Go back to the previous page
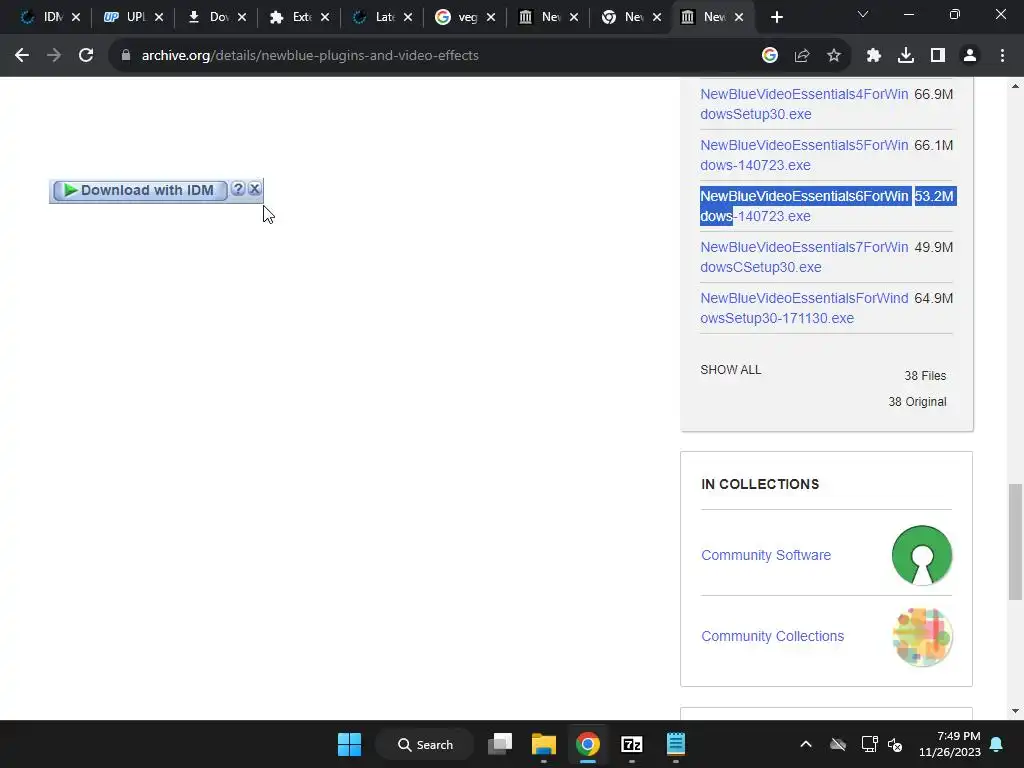 click(22, 56)
